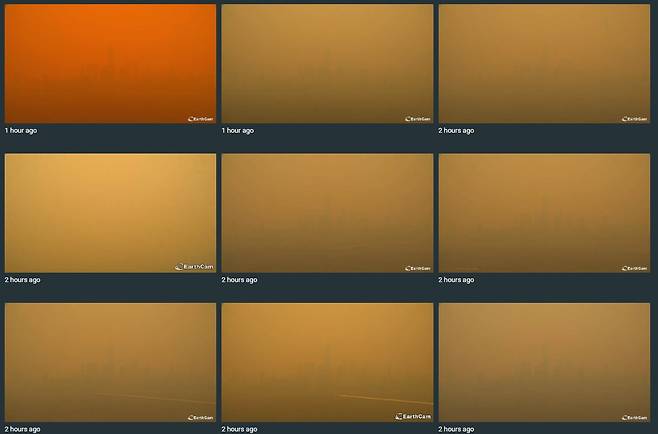Open the bottom-middle thumbnail image
The width and height of the screenshot is (658, 434).
[327, 362]
